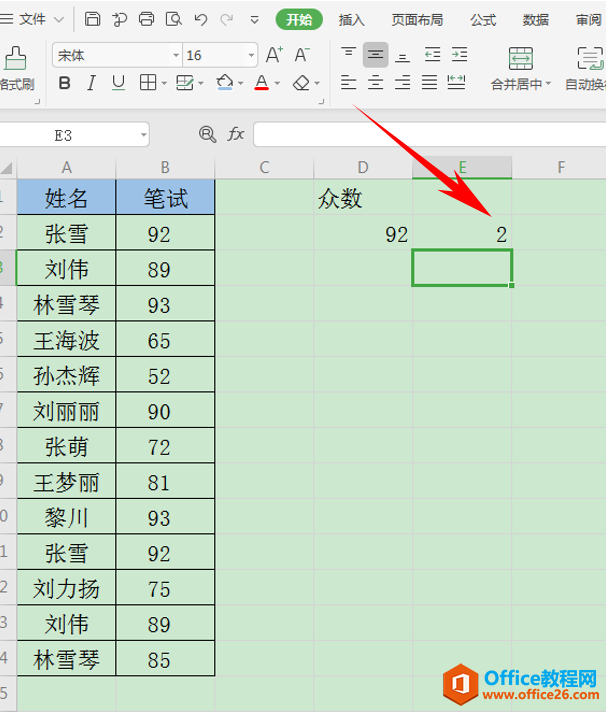Switch to the 插入 tab
Viewport: 606px width, 712px height.
point(351,20)
